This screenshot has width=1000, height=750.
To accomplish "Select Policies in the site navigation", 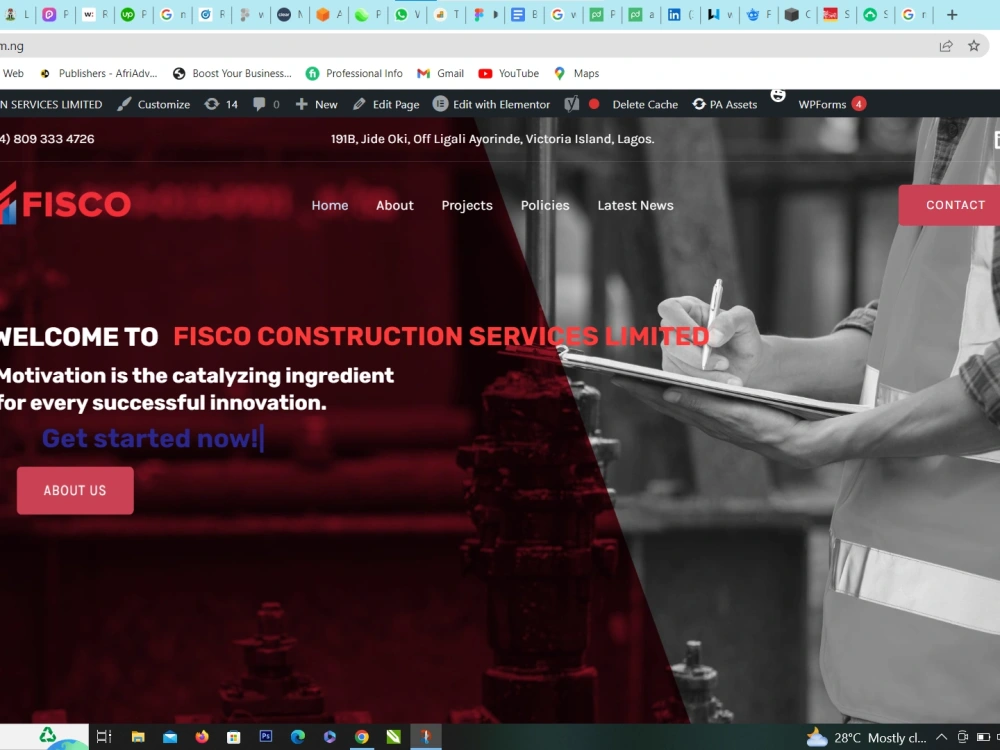I will click(545, 205).
